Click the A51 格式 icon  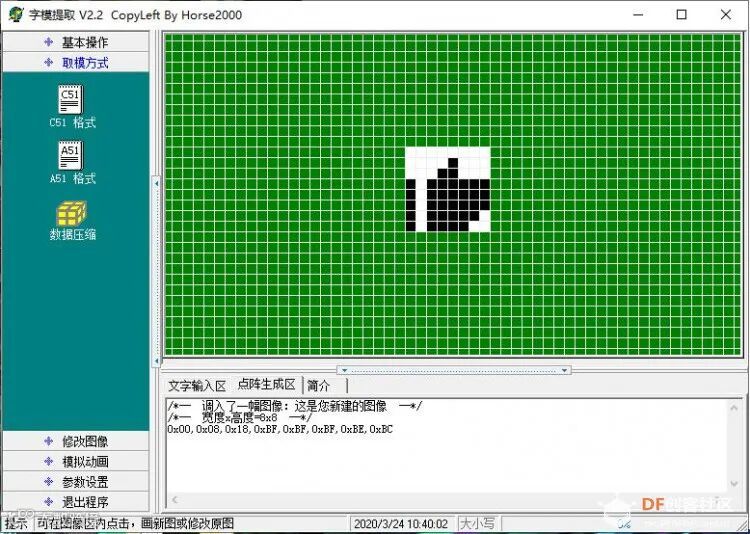pyautogui.click(x=71, y=156)
